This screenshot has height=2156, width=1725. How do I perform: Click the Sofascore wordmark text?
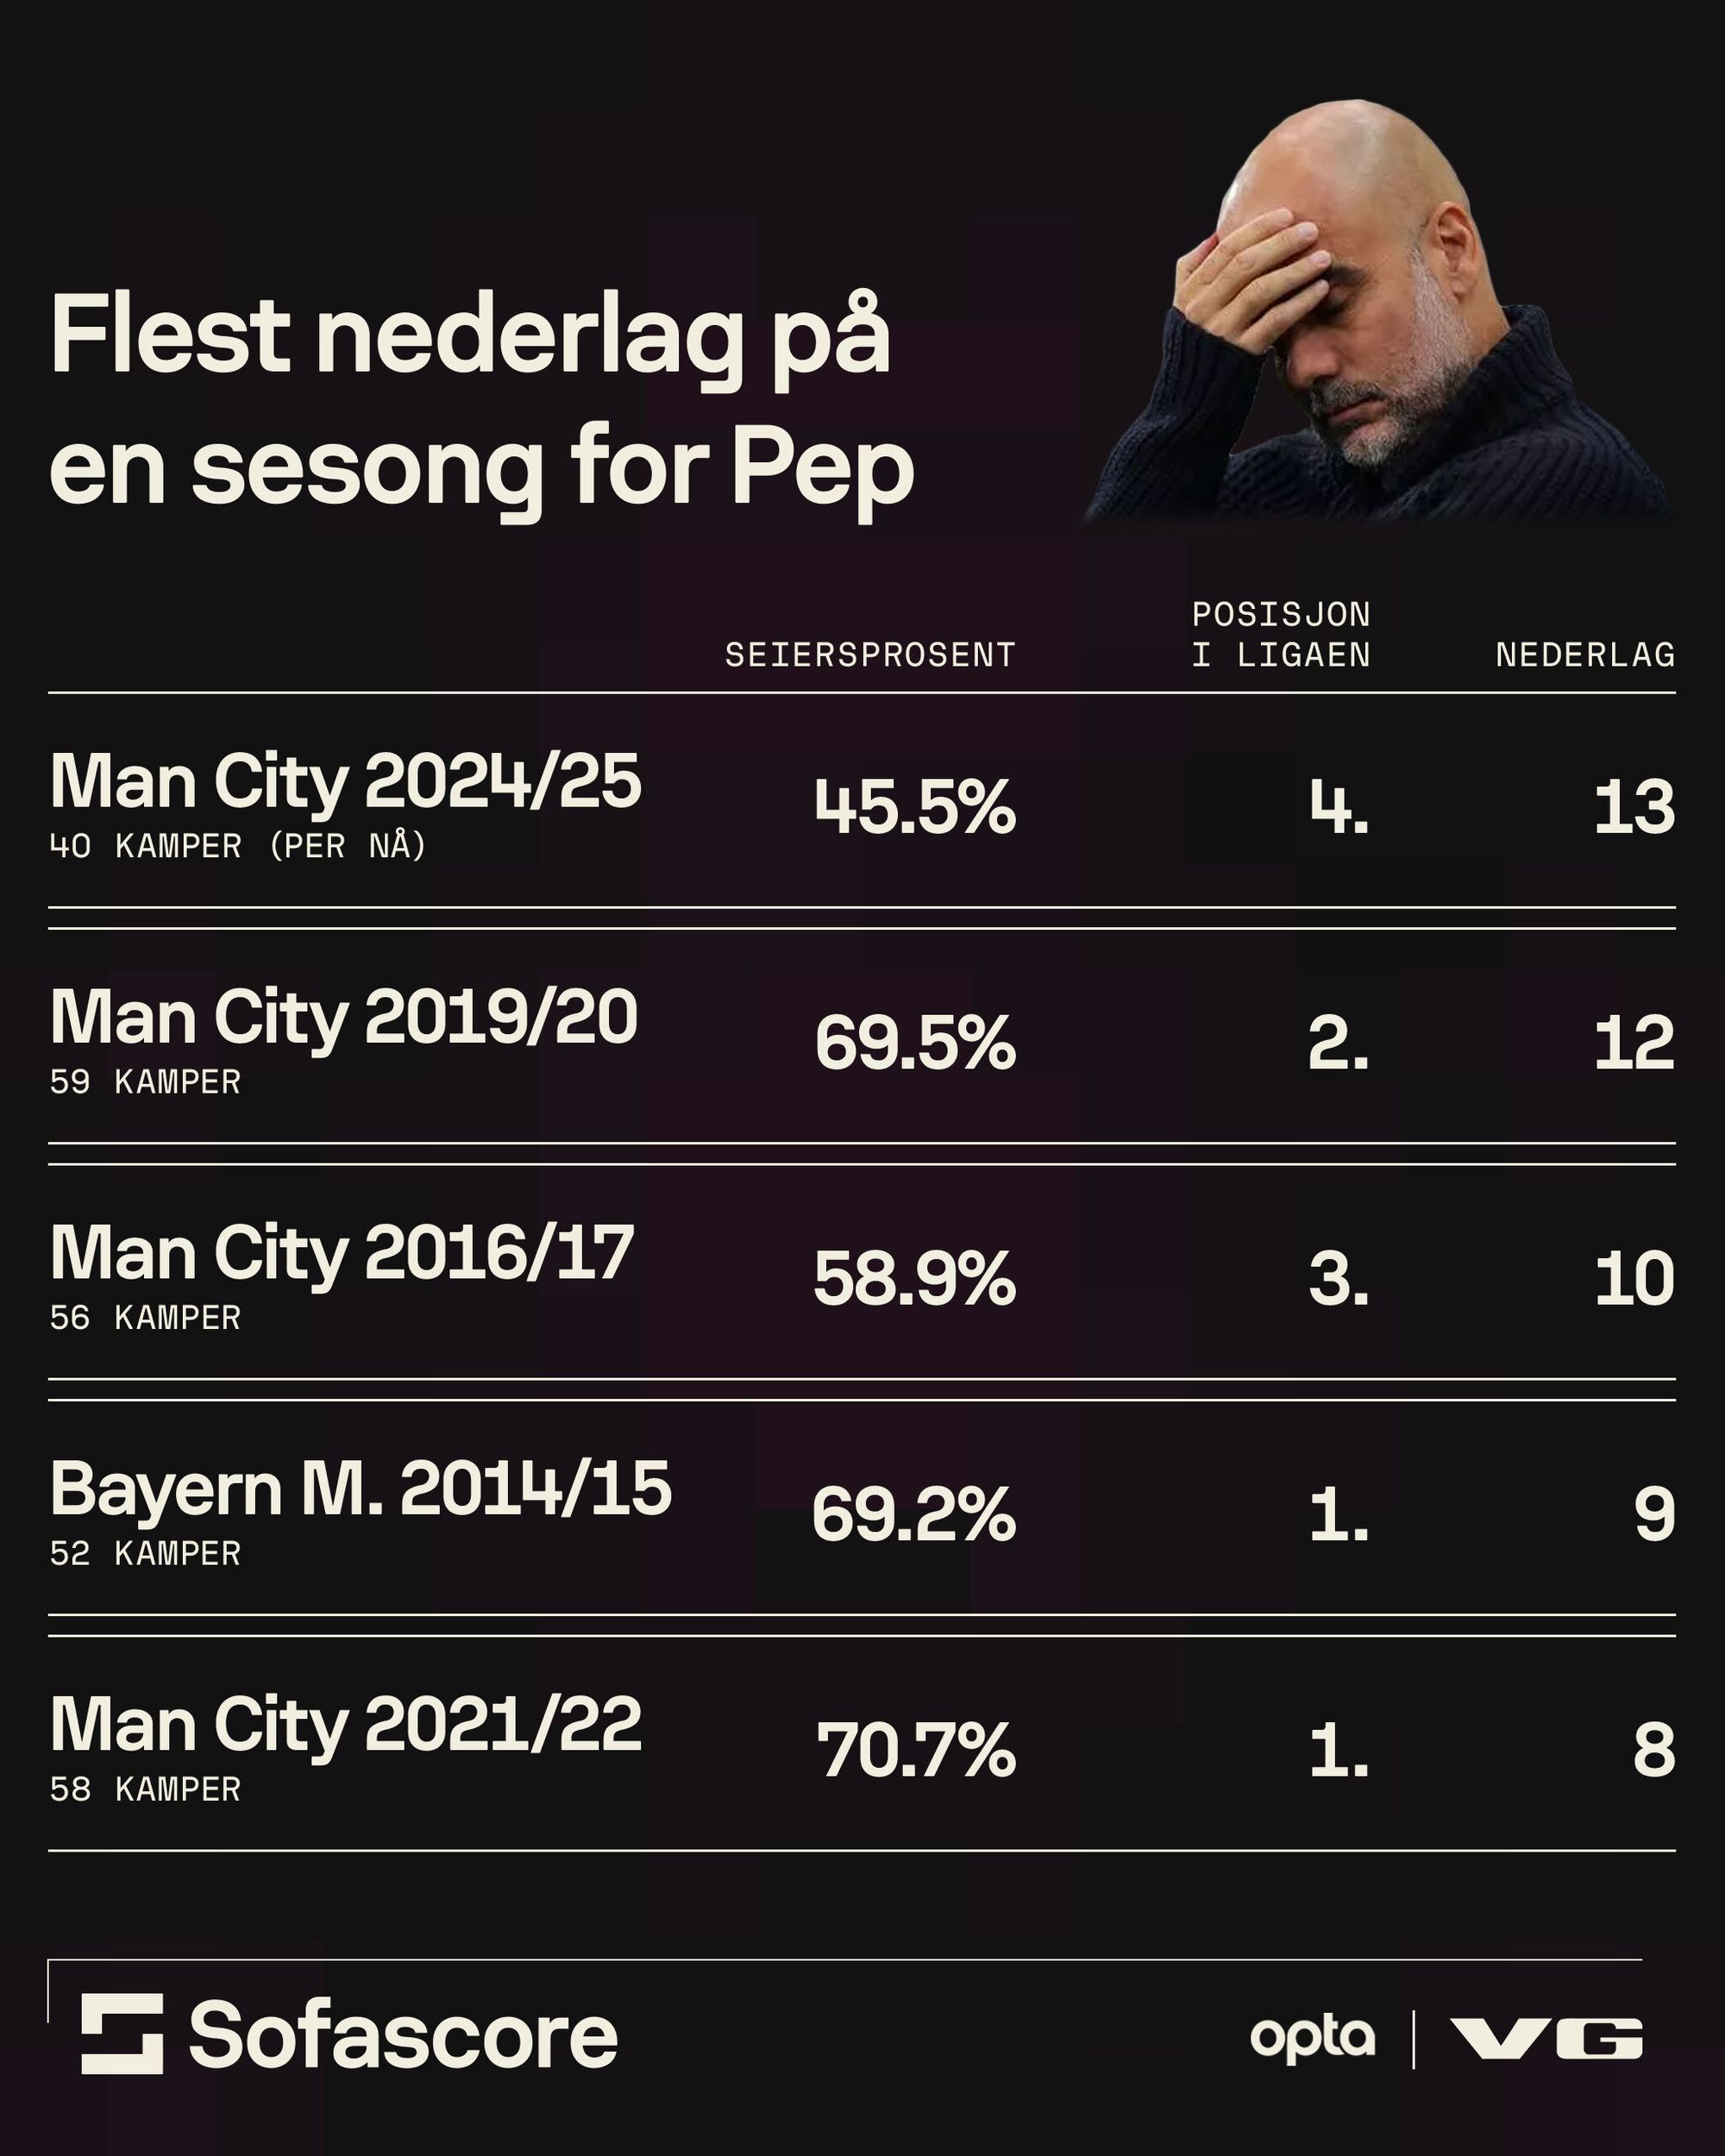pyautogui.click(x=403, y=2034)
